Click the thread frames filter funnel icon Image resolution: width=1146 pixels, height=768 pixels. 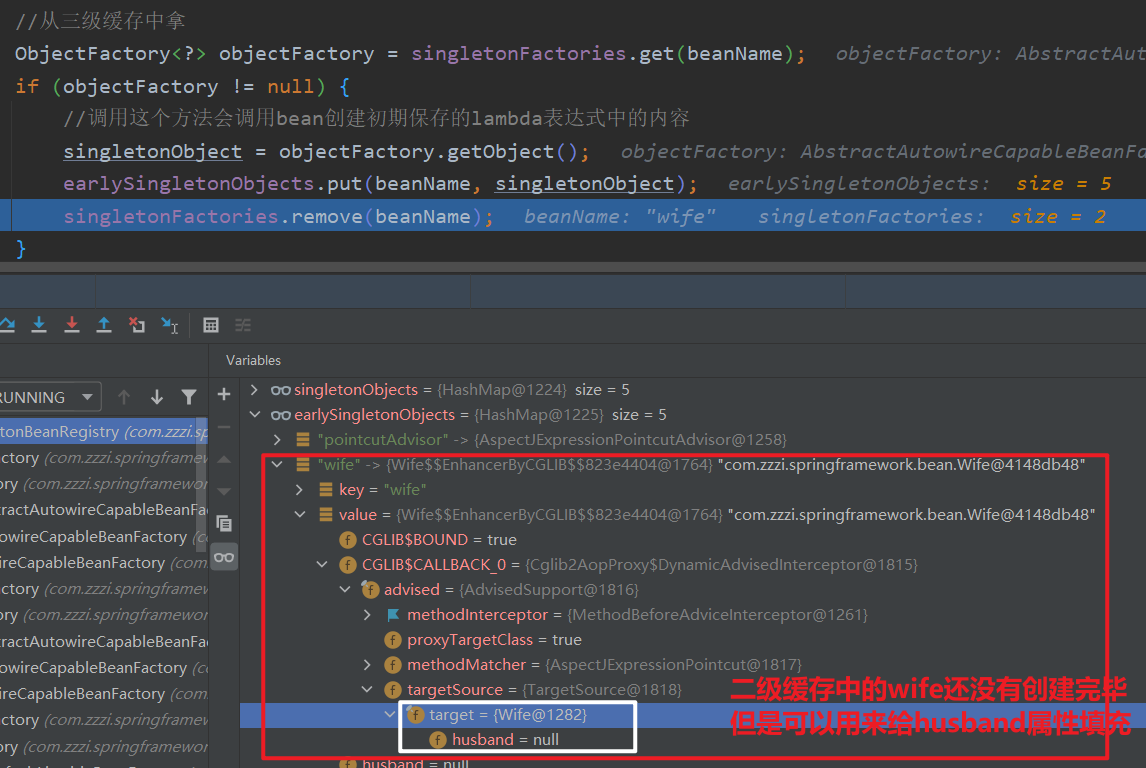[188, 397]
